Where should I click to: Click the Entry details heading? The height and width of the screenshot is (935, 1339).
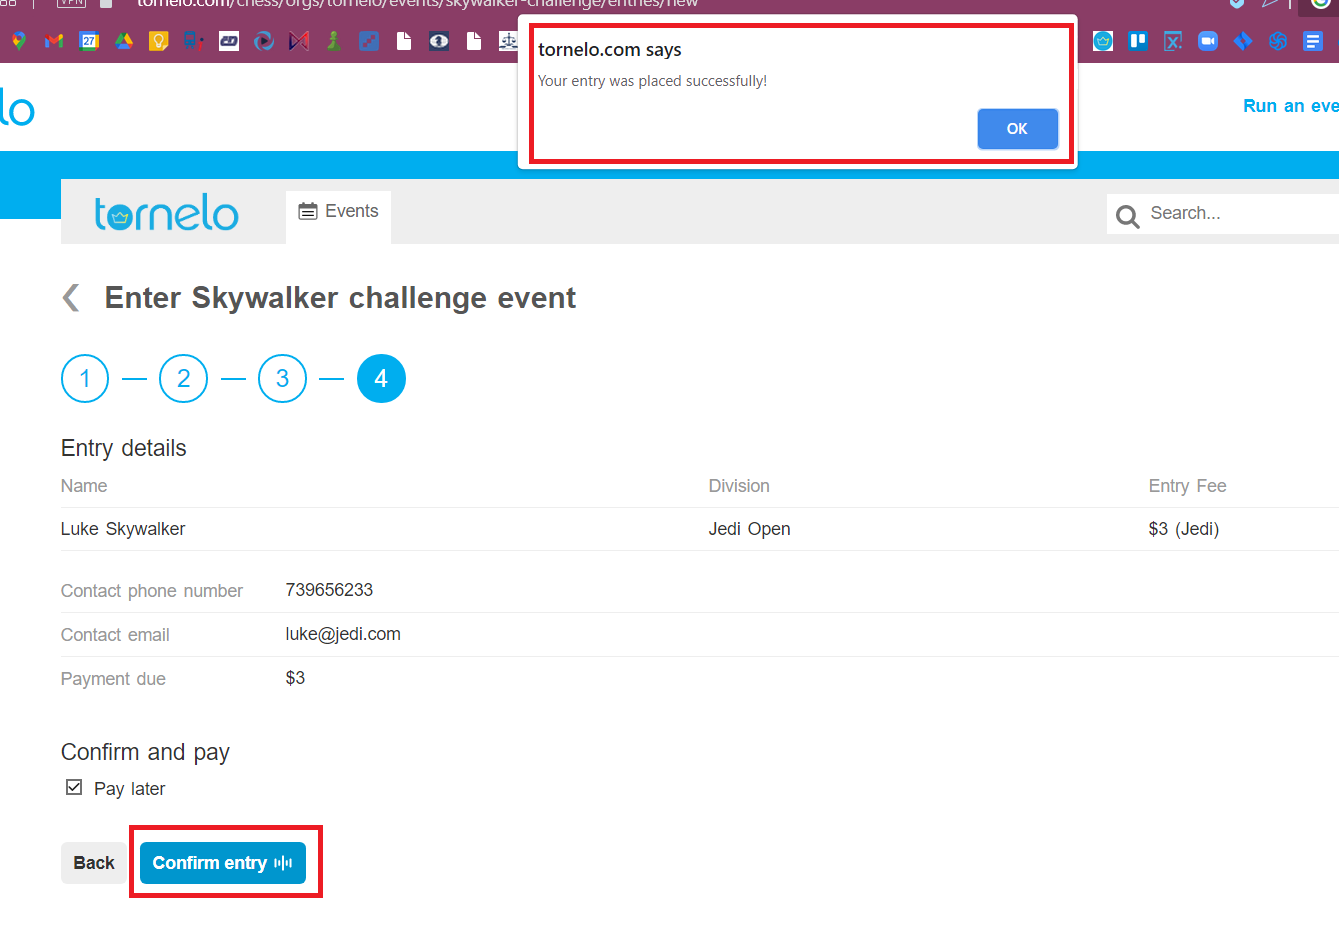click(124, 448)
